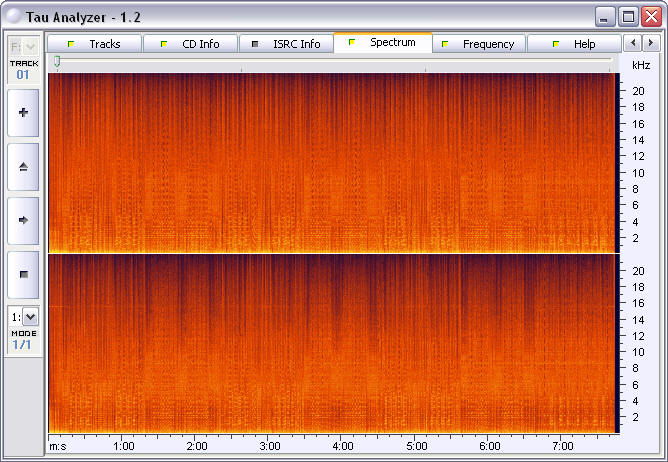The height and width of the screenshot is (462, 668).
Task: Open the drive selection dropdown
Action: [23, 46]
